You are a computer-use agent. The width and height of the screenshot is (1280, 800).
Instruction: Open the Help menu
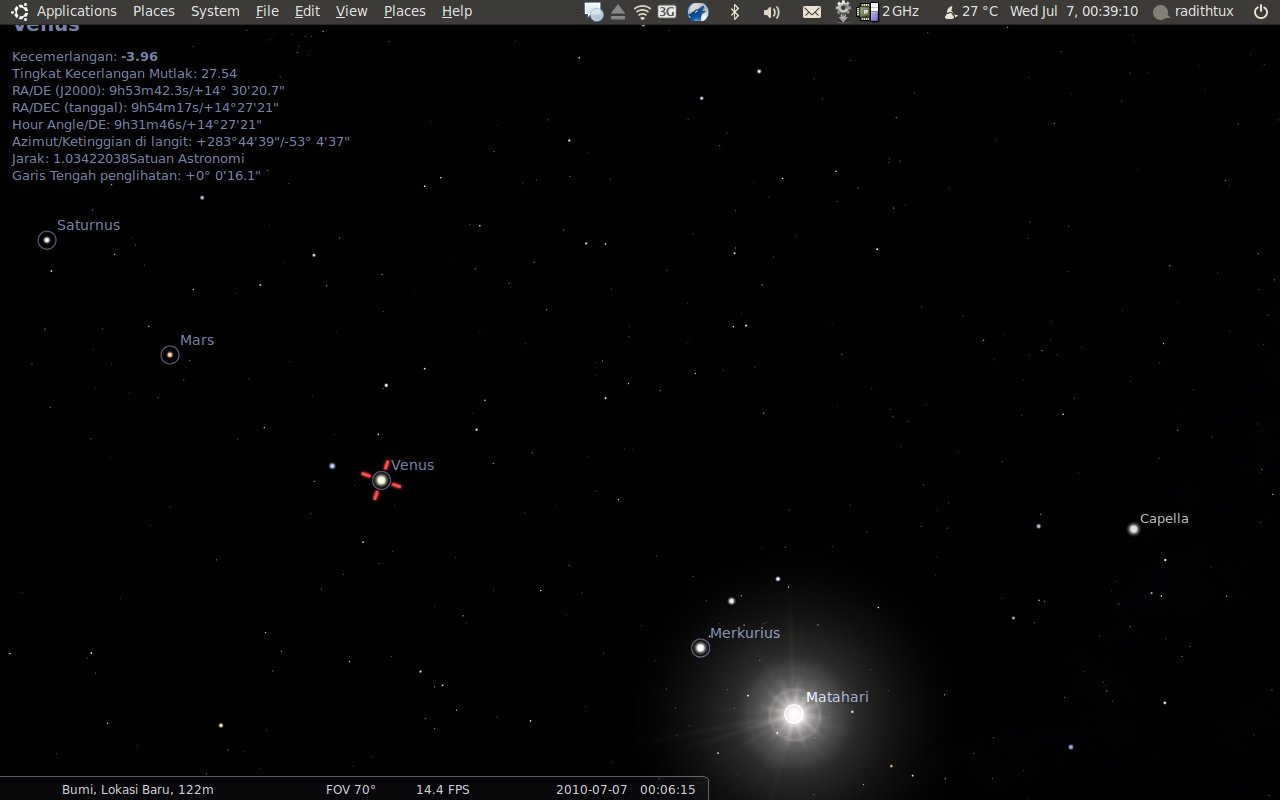tap(457, 11)
